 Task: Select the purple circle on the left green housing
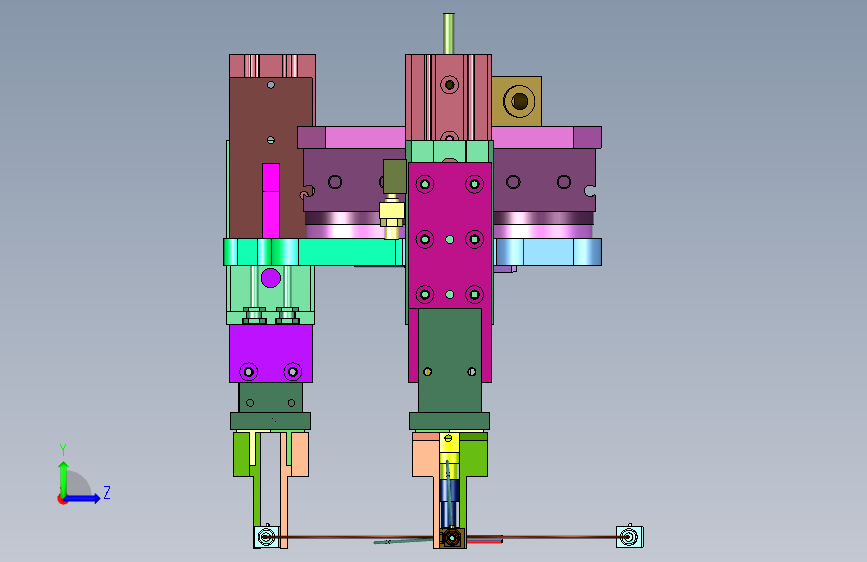coord(270,278)
